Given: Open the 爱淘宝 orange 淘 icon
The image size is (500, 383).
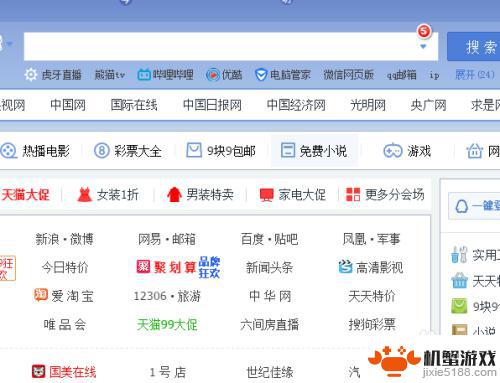Looking at the screenshot, I should 41,295.
